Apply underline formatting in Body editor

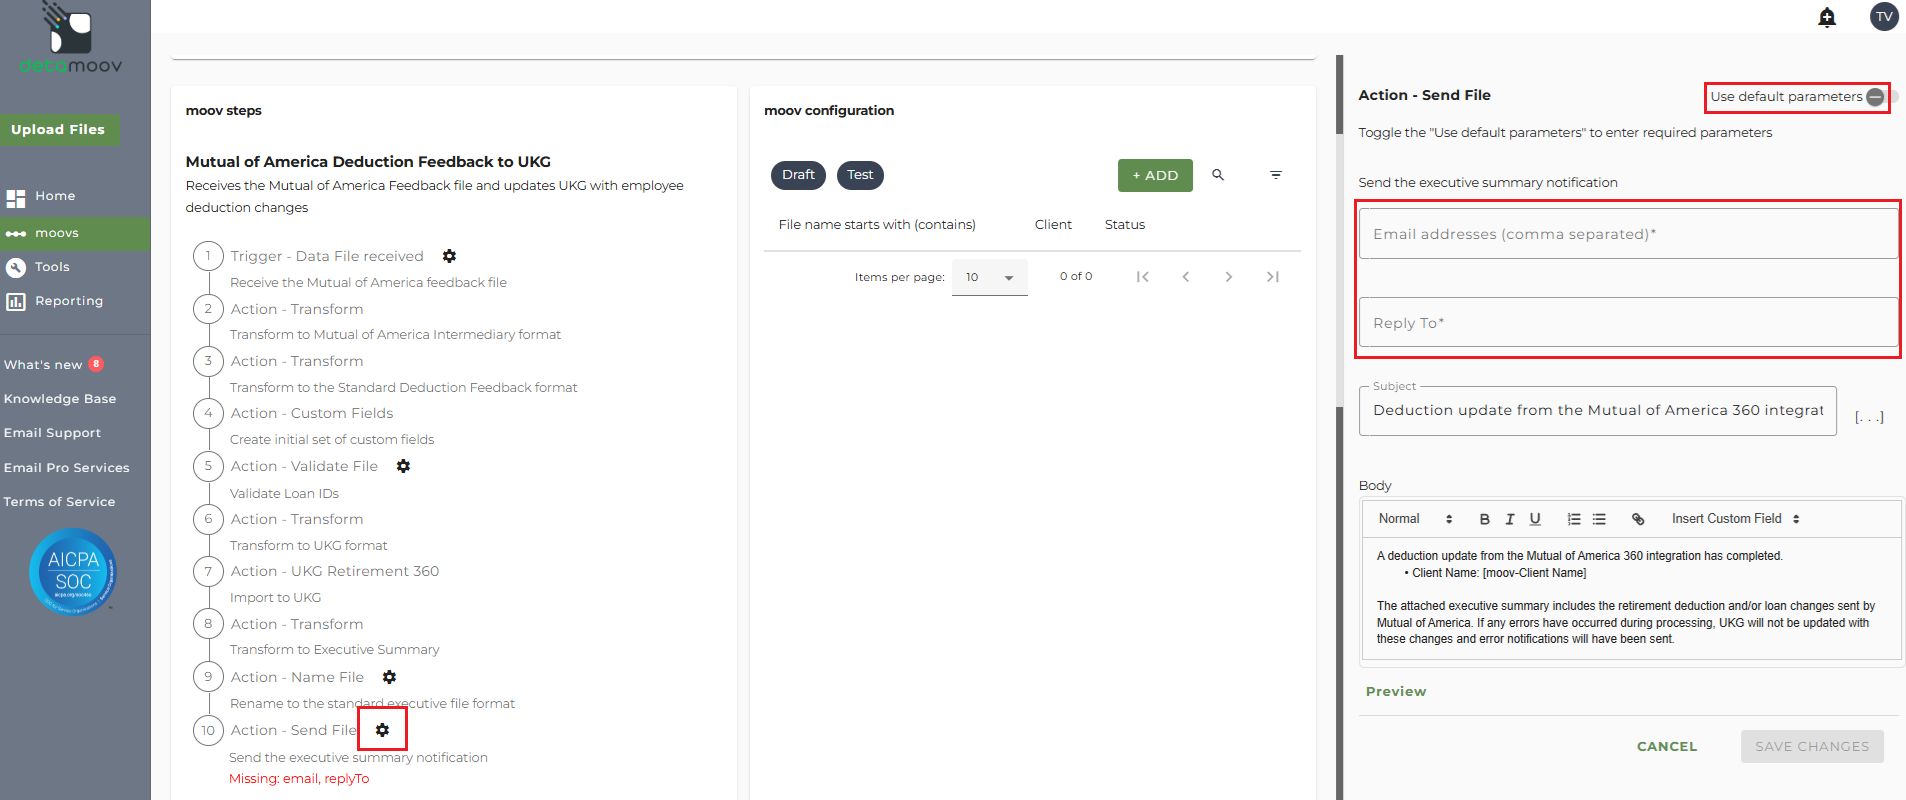(1535, 519)
